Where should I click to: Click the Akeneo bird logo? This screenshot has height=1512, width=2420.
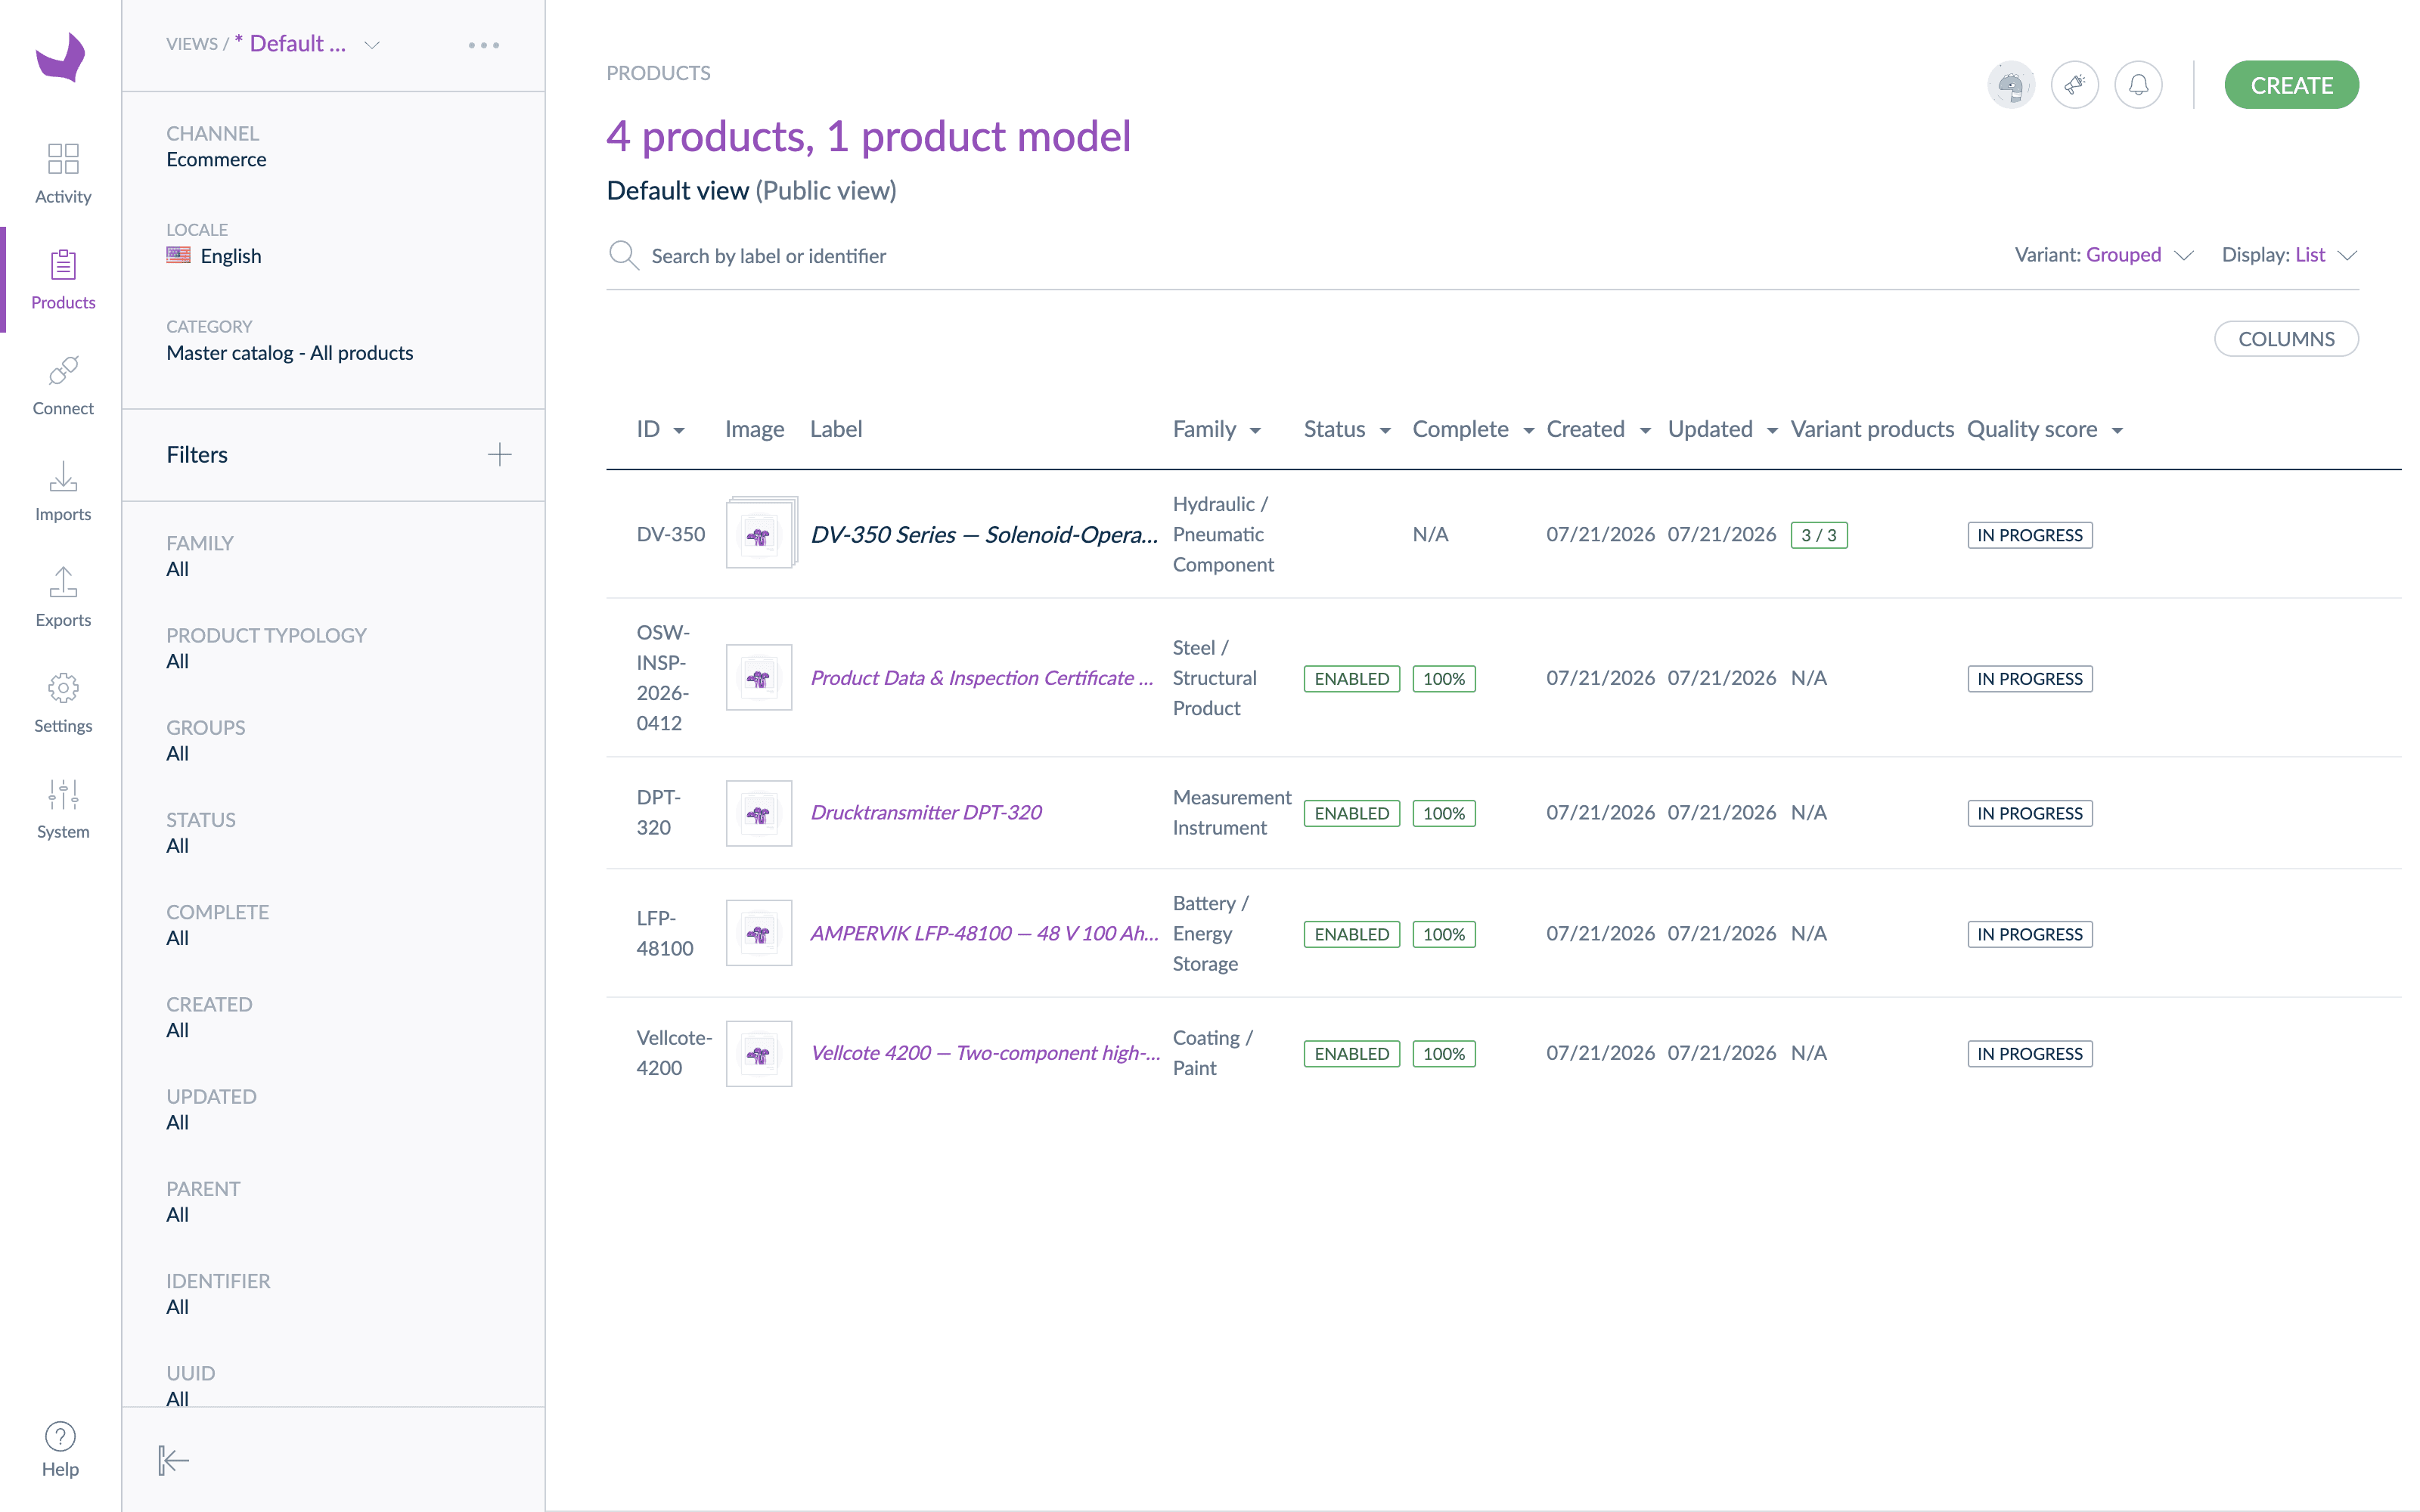tap(61, 57)
